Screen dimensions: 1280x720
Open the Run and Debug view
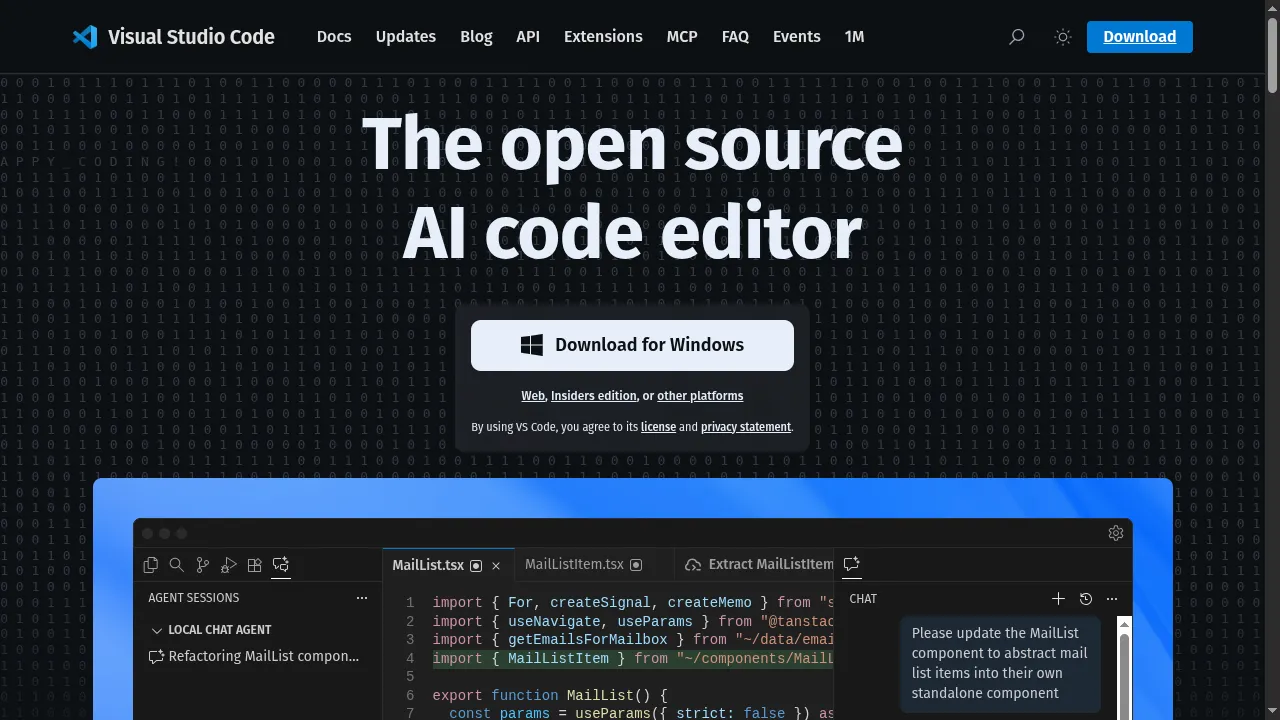pos(229,565)
